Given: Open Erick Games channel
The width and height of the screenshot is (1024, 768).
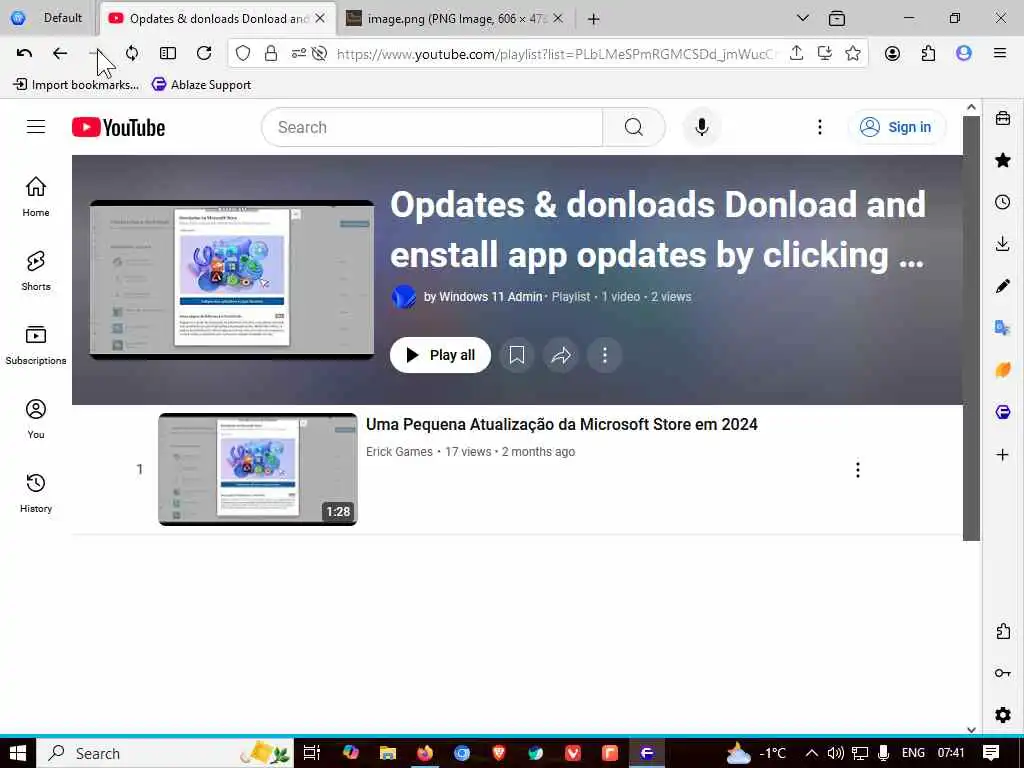Looking at the screenshot, I should [399, 451].
